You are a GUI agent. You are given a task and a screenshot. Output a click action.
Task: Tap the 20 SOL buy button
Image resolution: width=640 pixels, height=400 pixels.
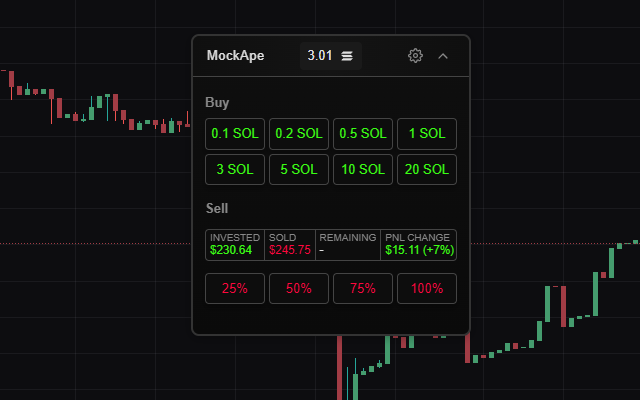[x=426, y=169]
